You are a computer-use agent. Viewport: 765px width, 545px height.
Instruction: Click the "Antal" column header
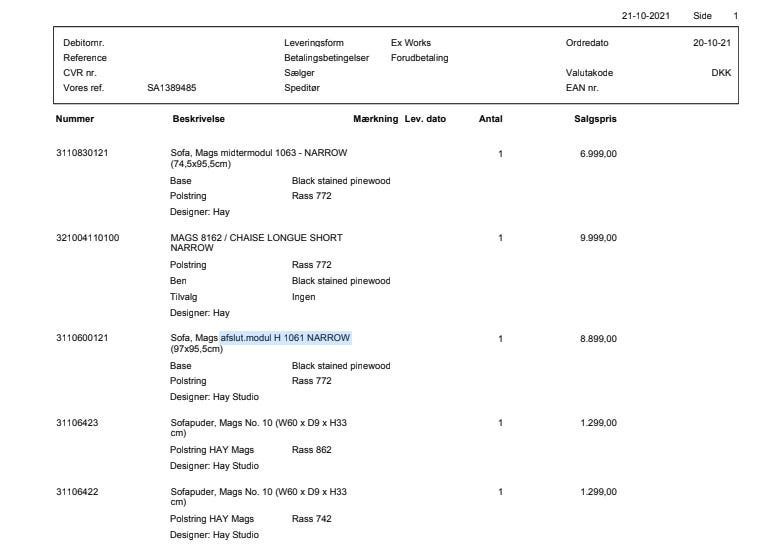point(490,119)
